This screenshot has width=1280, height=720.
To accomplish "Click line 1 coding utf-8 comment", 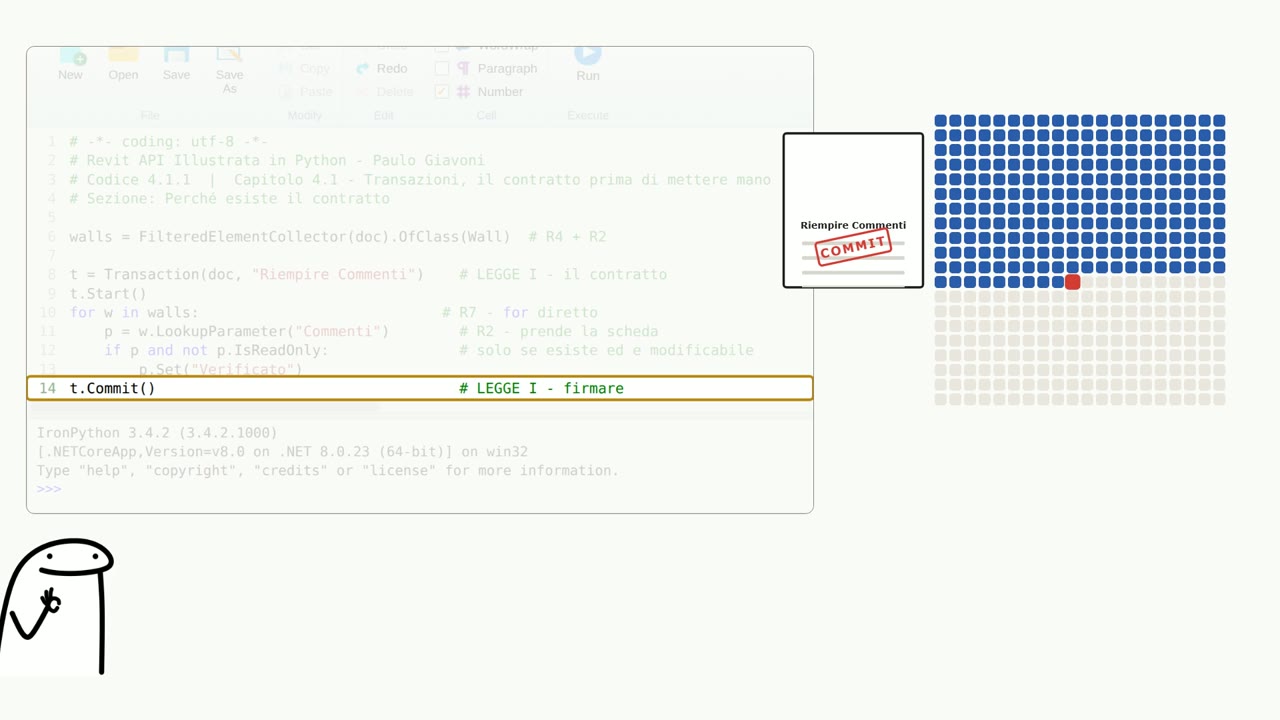I will pos(169,141).
